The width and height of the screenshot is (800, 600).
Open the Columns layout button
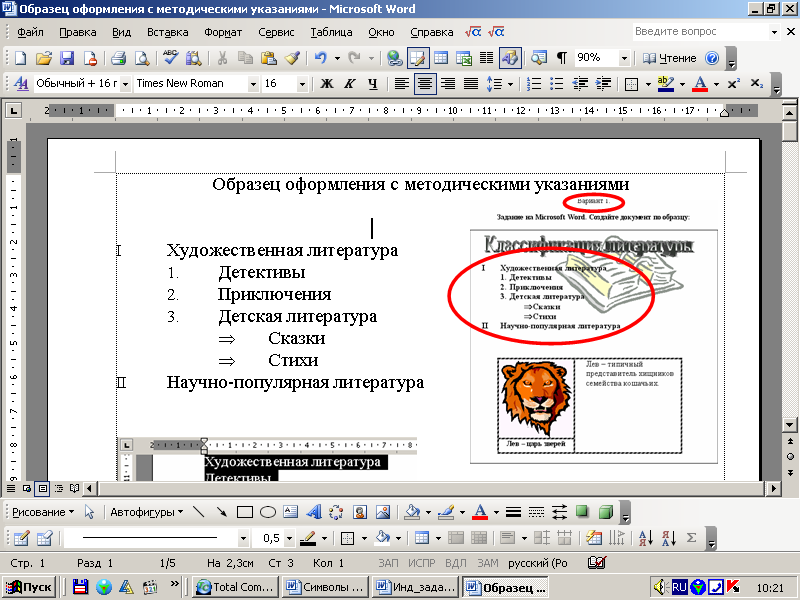[486, 58]
